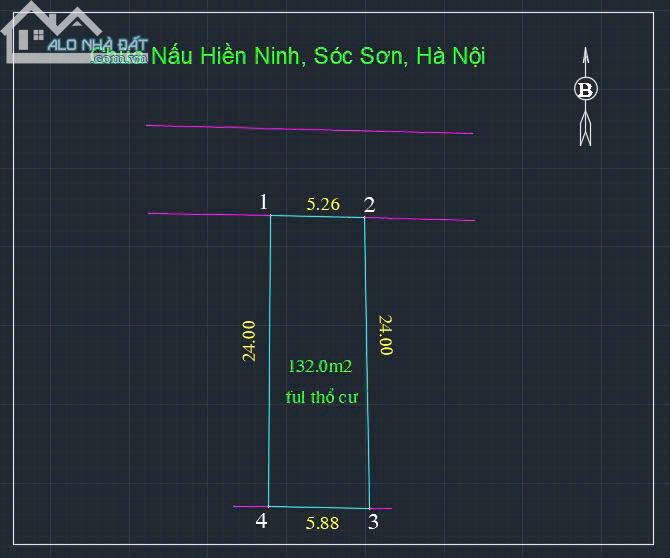The image size is (670, 558).
Task: Click the 5.88 bottom dimension text
Action: (324, 522)
